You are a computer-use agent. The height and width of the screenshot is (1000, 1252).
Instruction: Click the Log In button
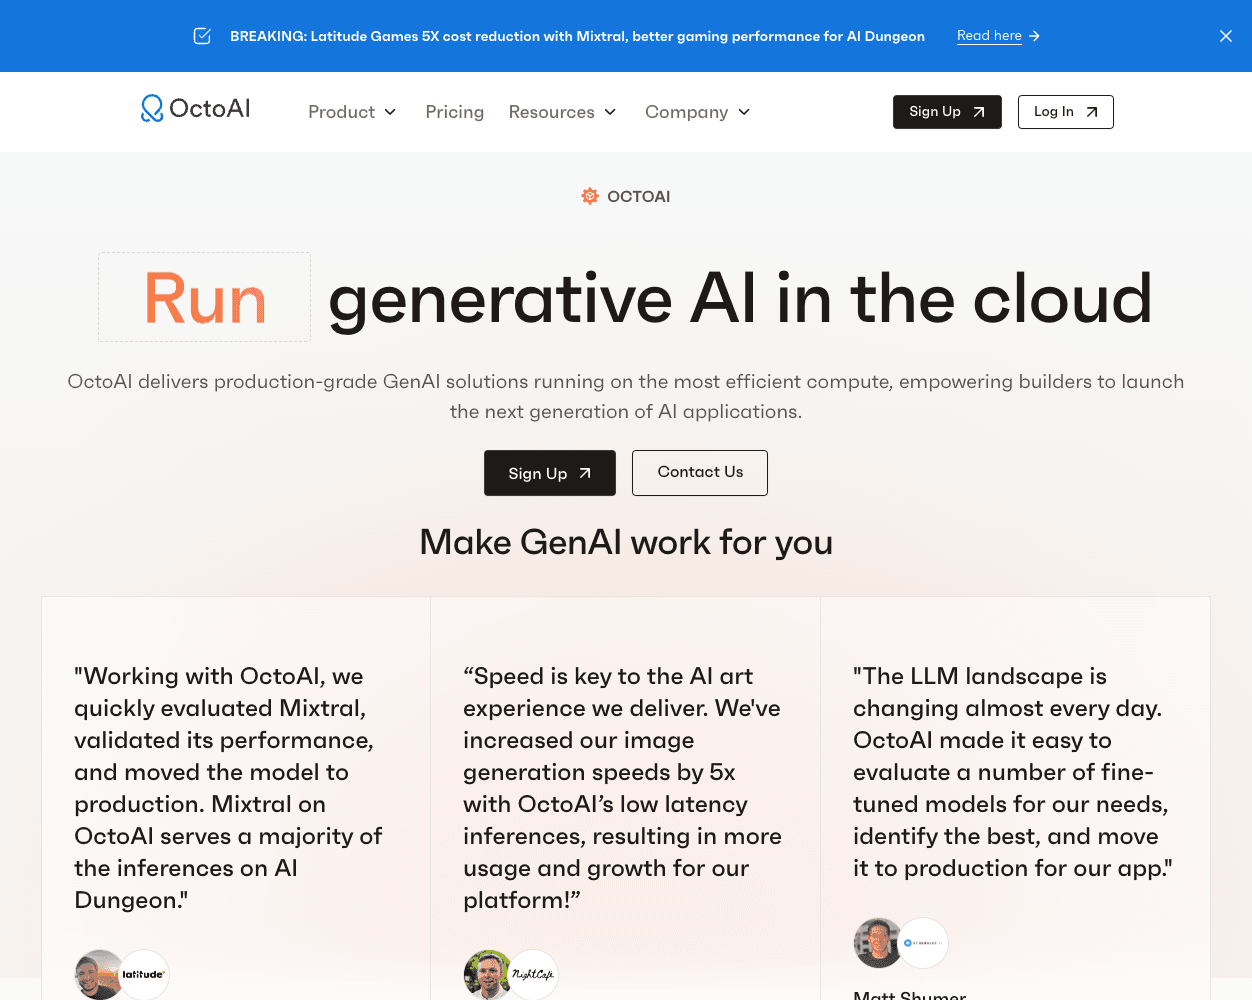(x=1066, y=112)
